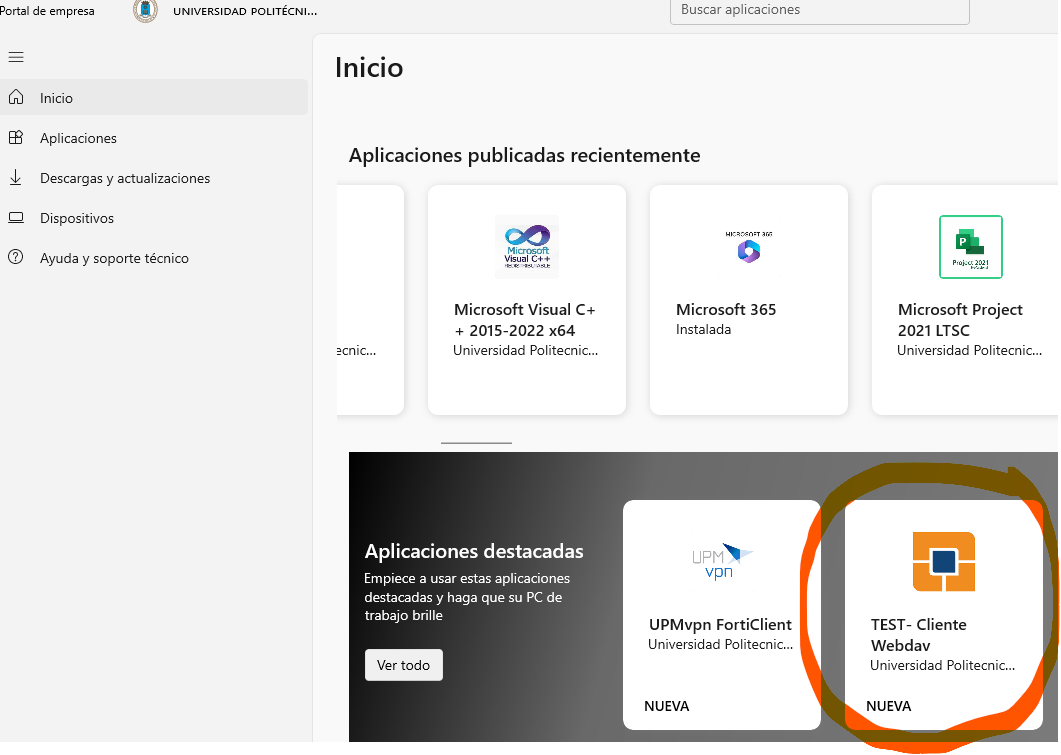This screenshot has width=1061, height=755.
Task: Open Ayuda y soporte técnico
Action: coord(154,258)
